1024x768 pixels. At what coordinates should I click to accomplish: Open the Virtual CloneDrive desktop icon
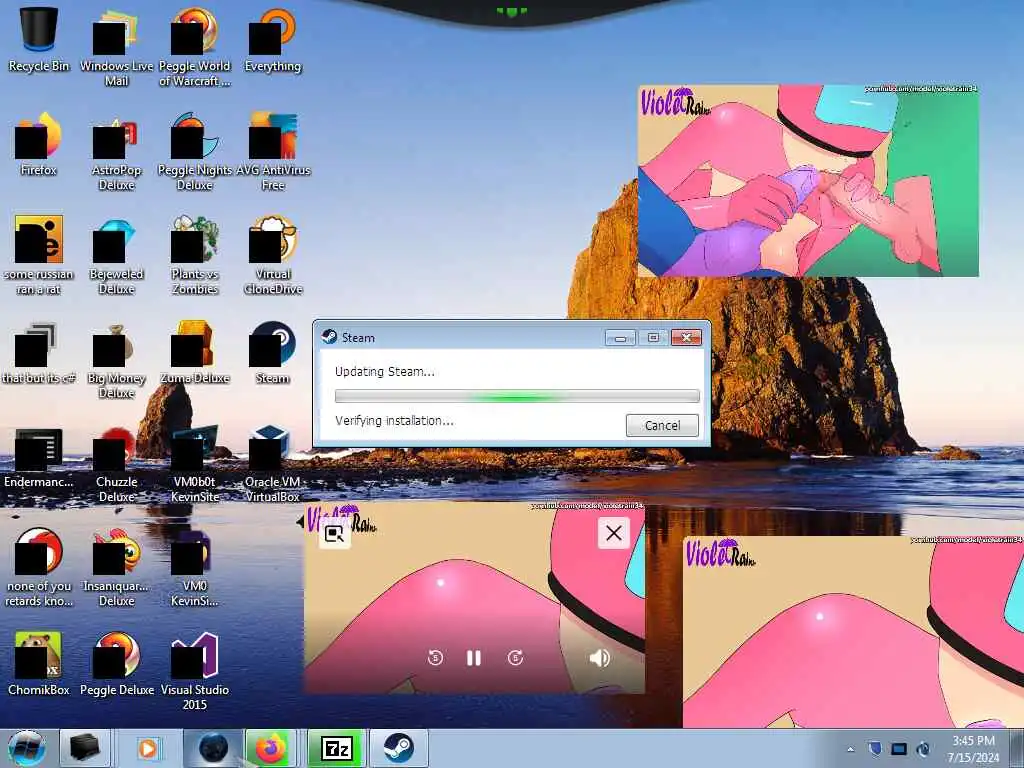pos(273,255)
